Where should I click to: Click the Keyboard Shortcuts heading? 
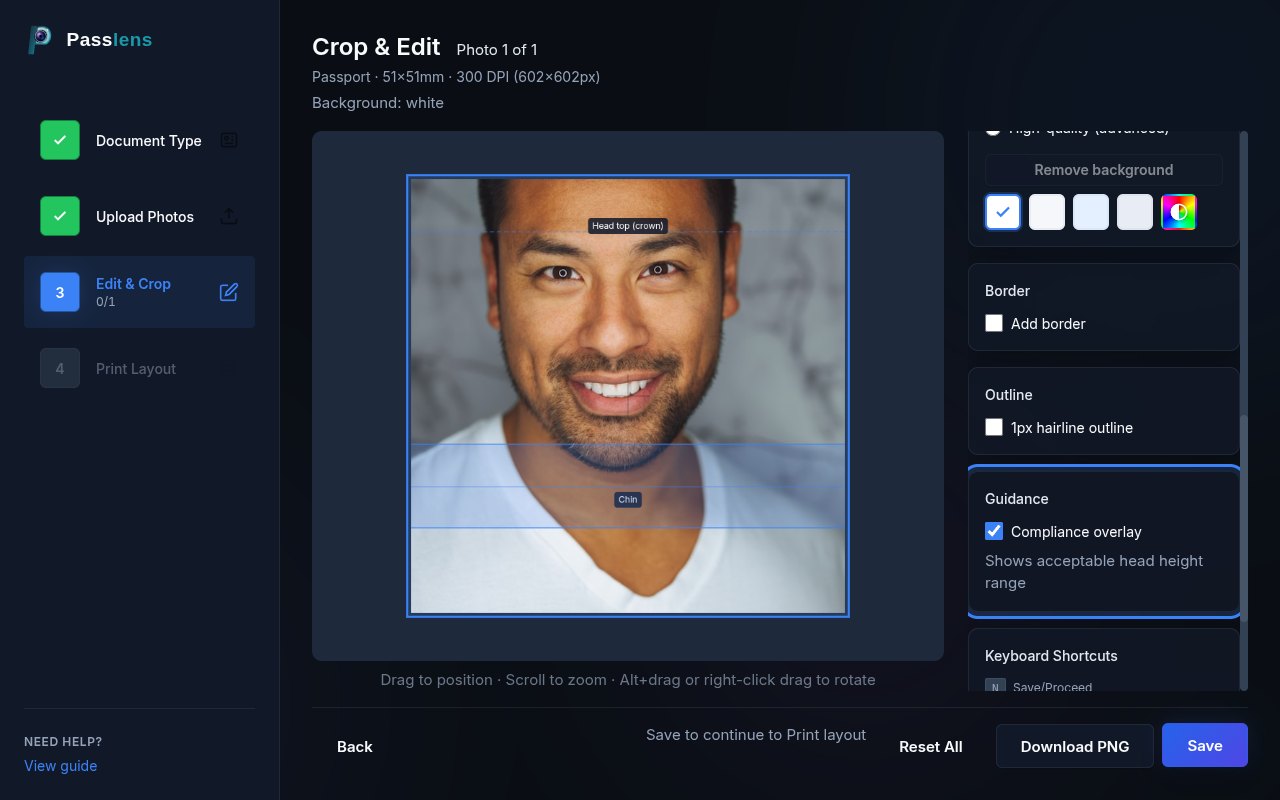pyautogui.click(x=1051, y=656)
